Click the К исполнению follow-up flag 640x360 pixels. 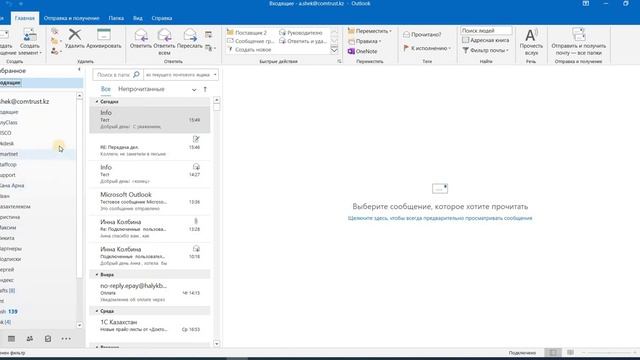[406, 48]
